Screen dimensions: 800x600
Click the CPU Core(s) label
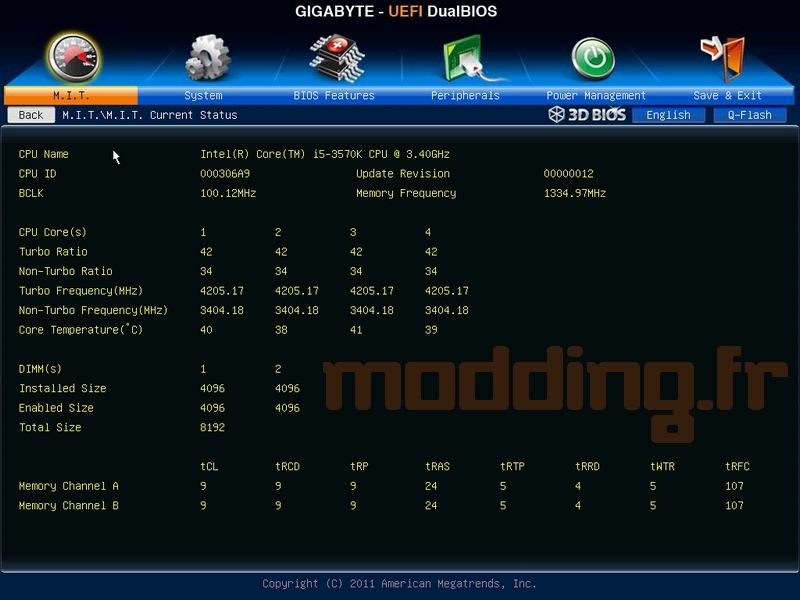(x=53, y=232)
